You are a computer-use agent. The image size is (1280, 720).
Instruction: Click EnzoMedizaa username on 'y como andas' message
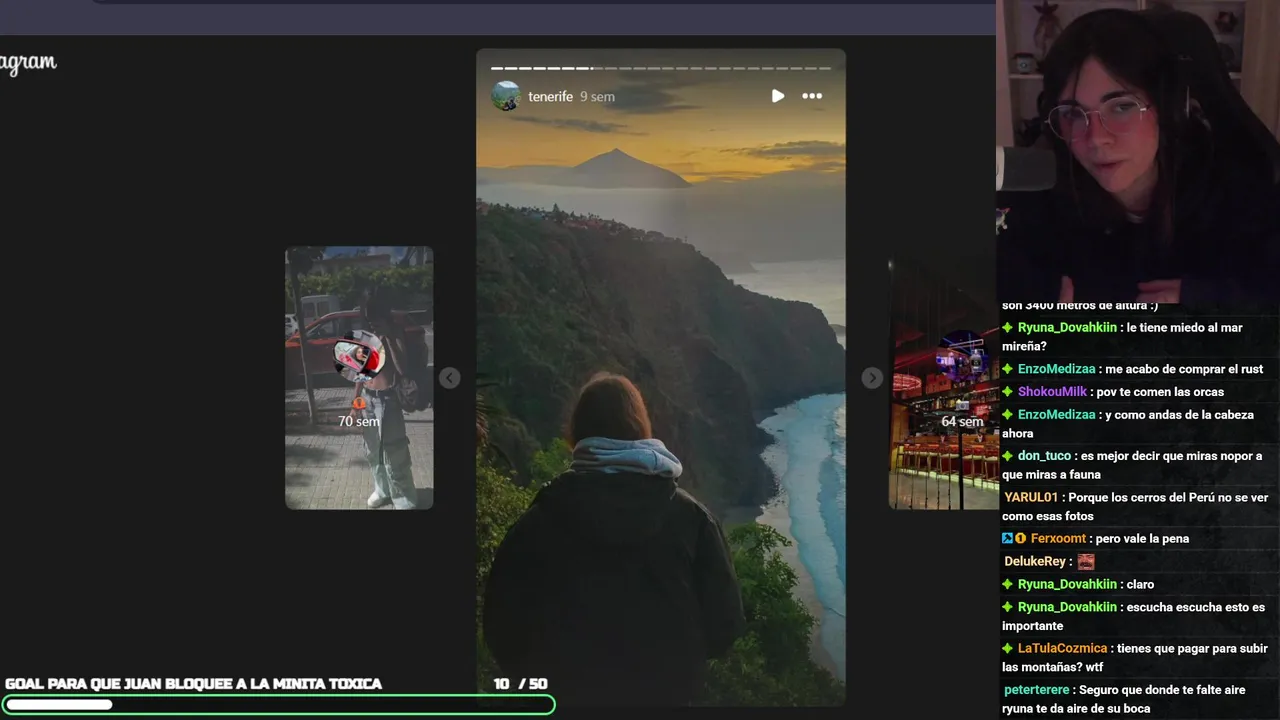1056,415
